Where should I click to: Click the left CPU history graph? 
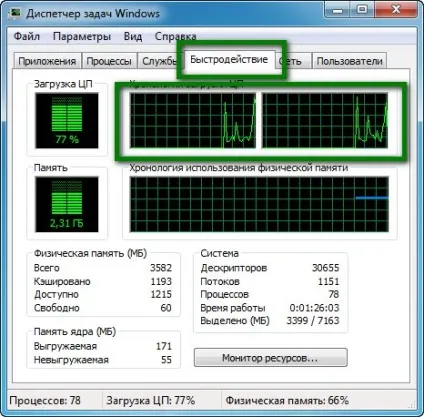(x=193, y=120)
